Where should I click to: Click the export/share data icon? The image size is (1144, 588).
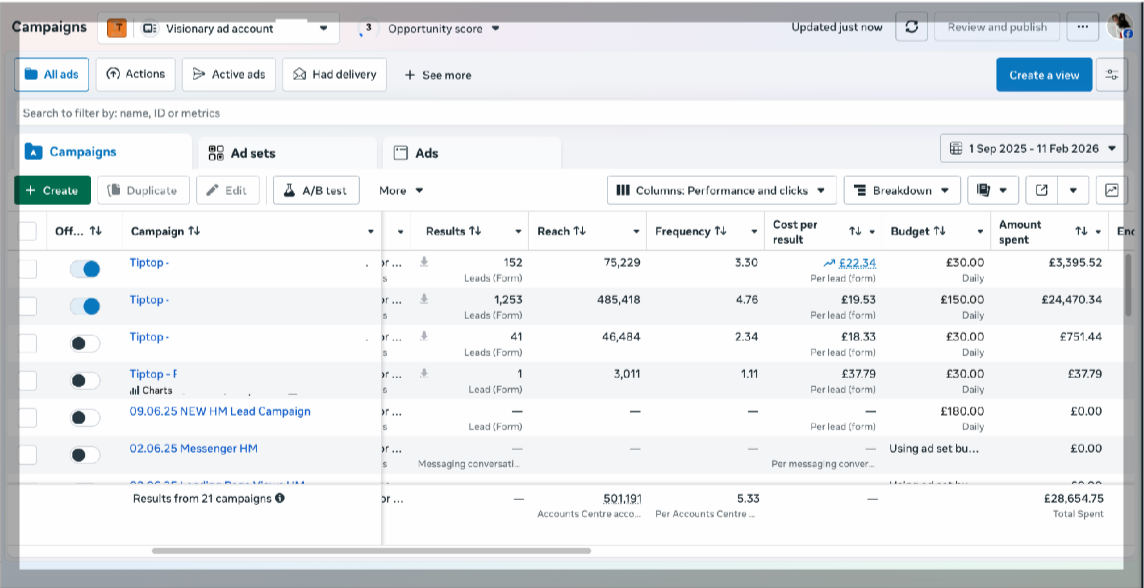pyautogui.click(x=1042, y=190)
